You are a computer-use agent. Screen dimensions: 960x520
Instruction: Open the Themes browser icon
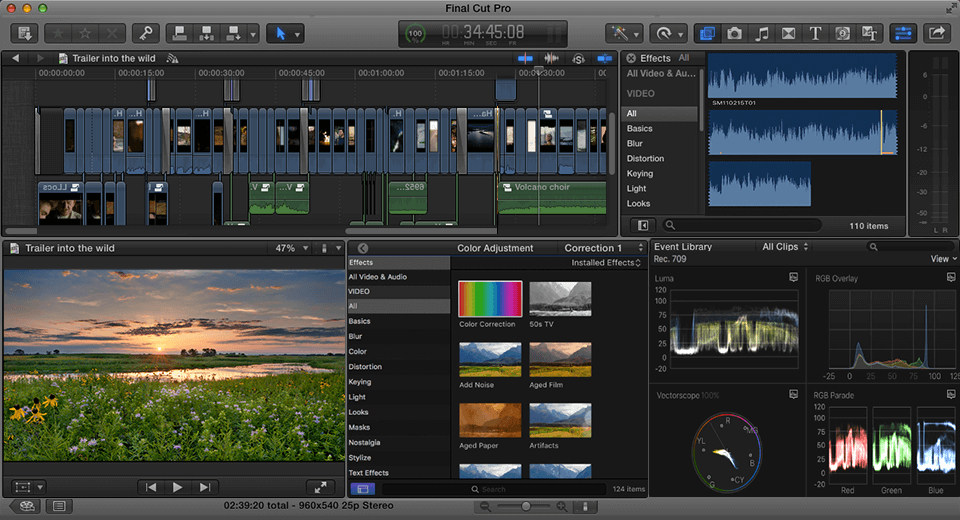pos(869,33)
